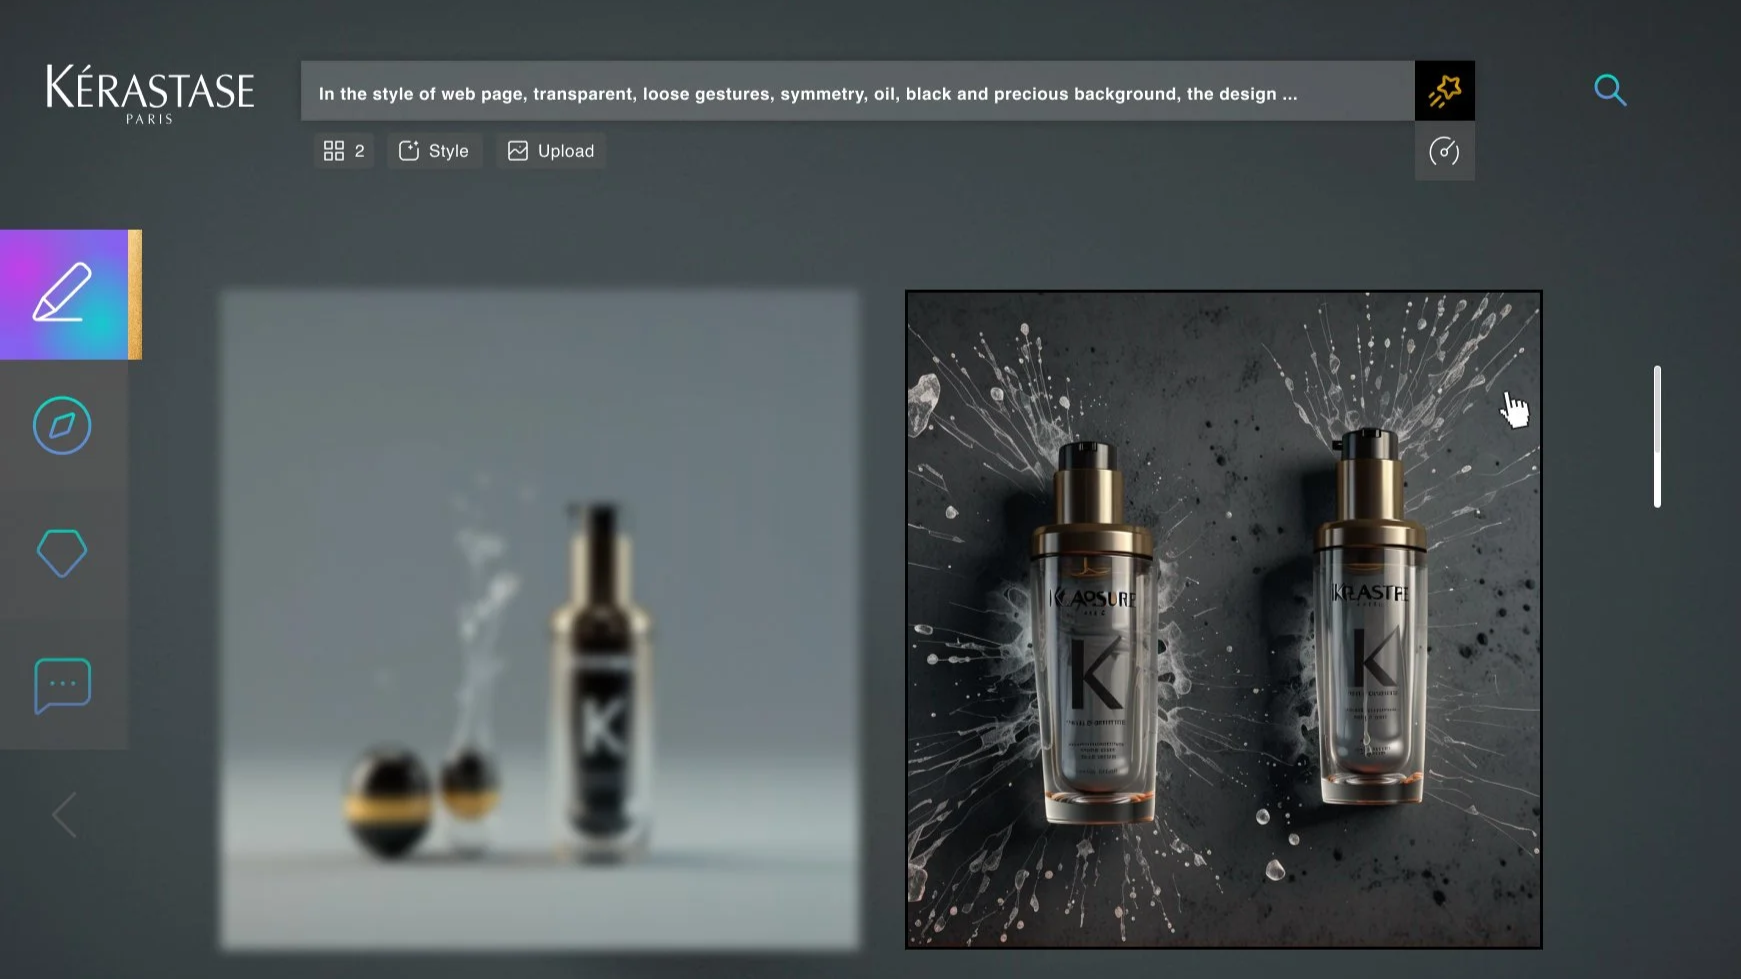This screenshot has height=979, width=1741.
Task: Select the pencil create tool in sidebar
Action: pyautogui.click(x=64, y=294)
